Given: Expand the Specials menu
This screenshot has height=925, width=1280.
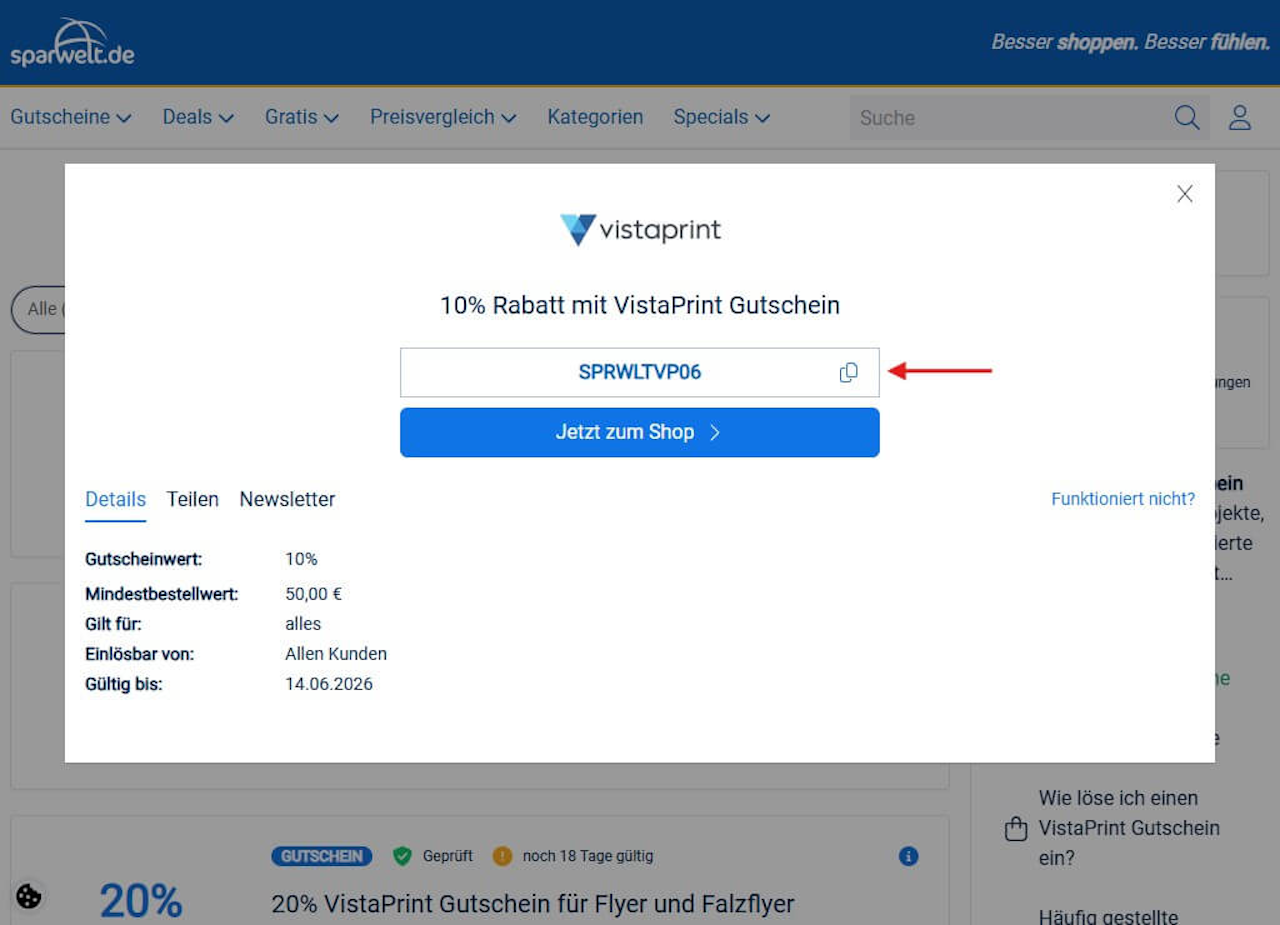Looking at the screenshot, I should [721, 117].
